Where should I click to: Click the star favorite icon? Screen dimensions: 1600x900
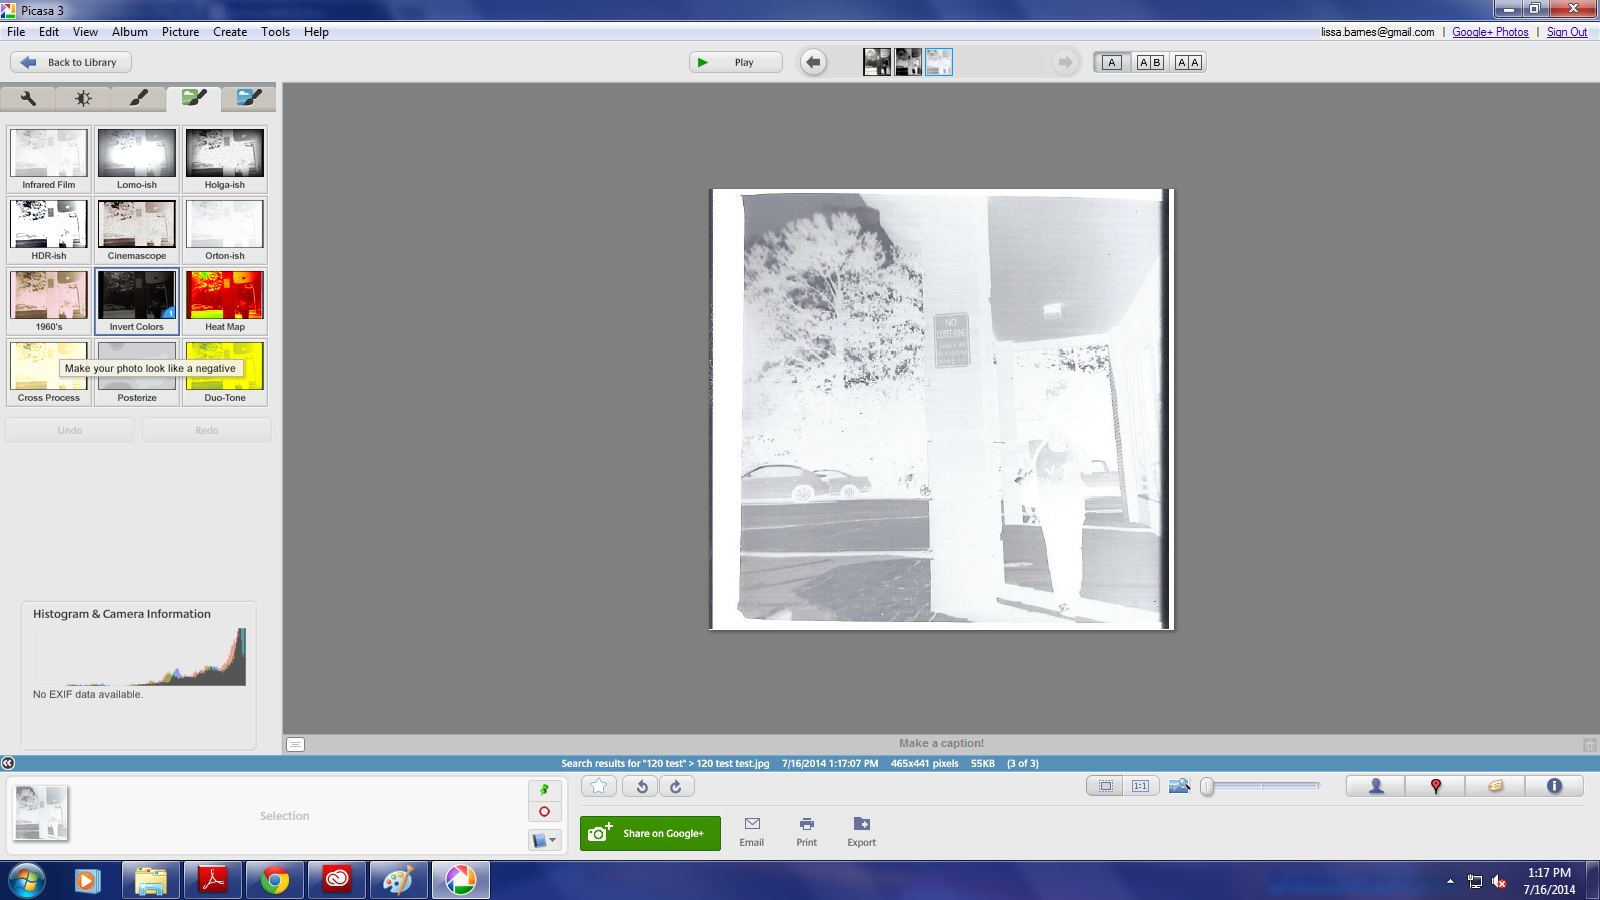click(598, 786)
